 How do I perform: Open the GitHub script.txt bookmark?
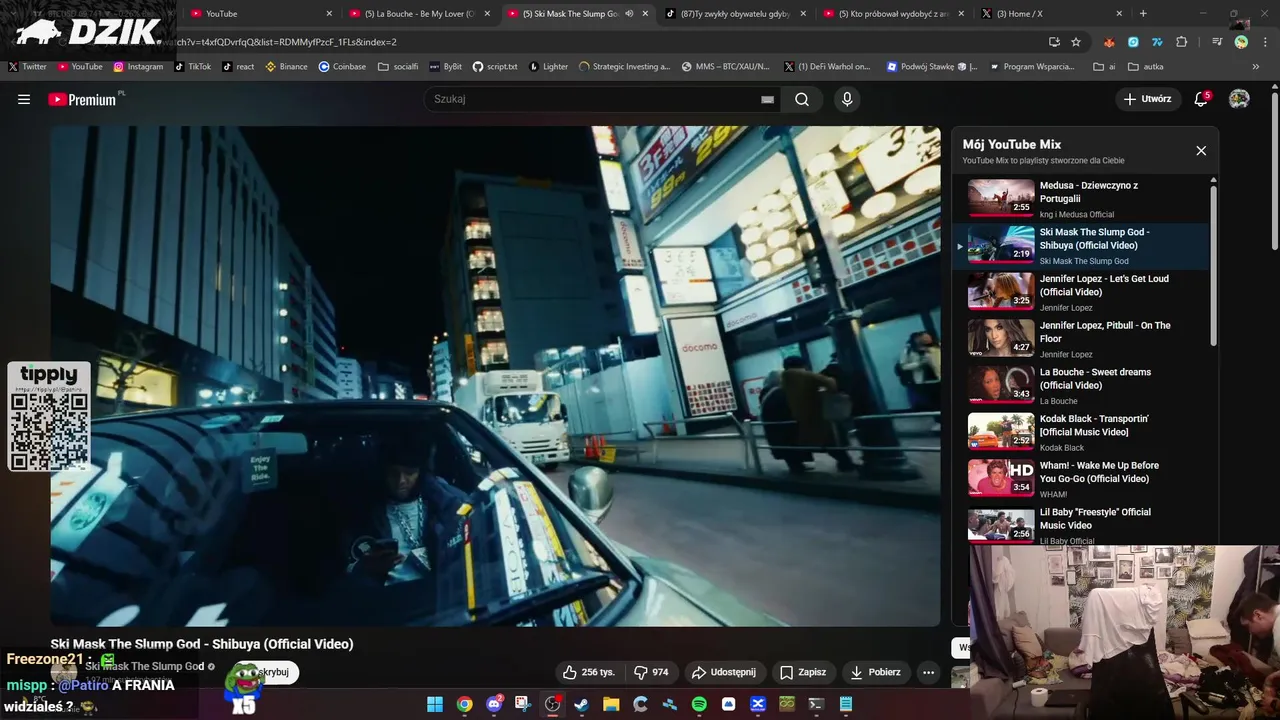coord(495,67)
